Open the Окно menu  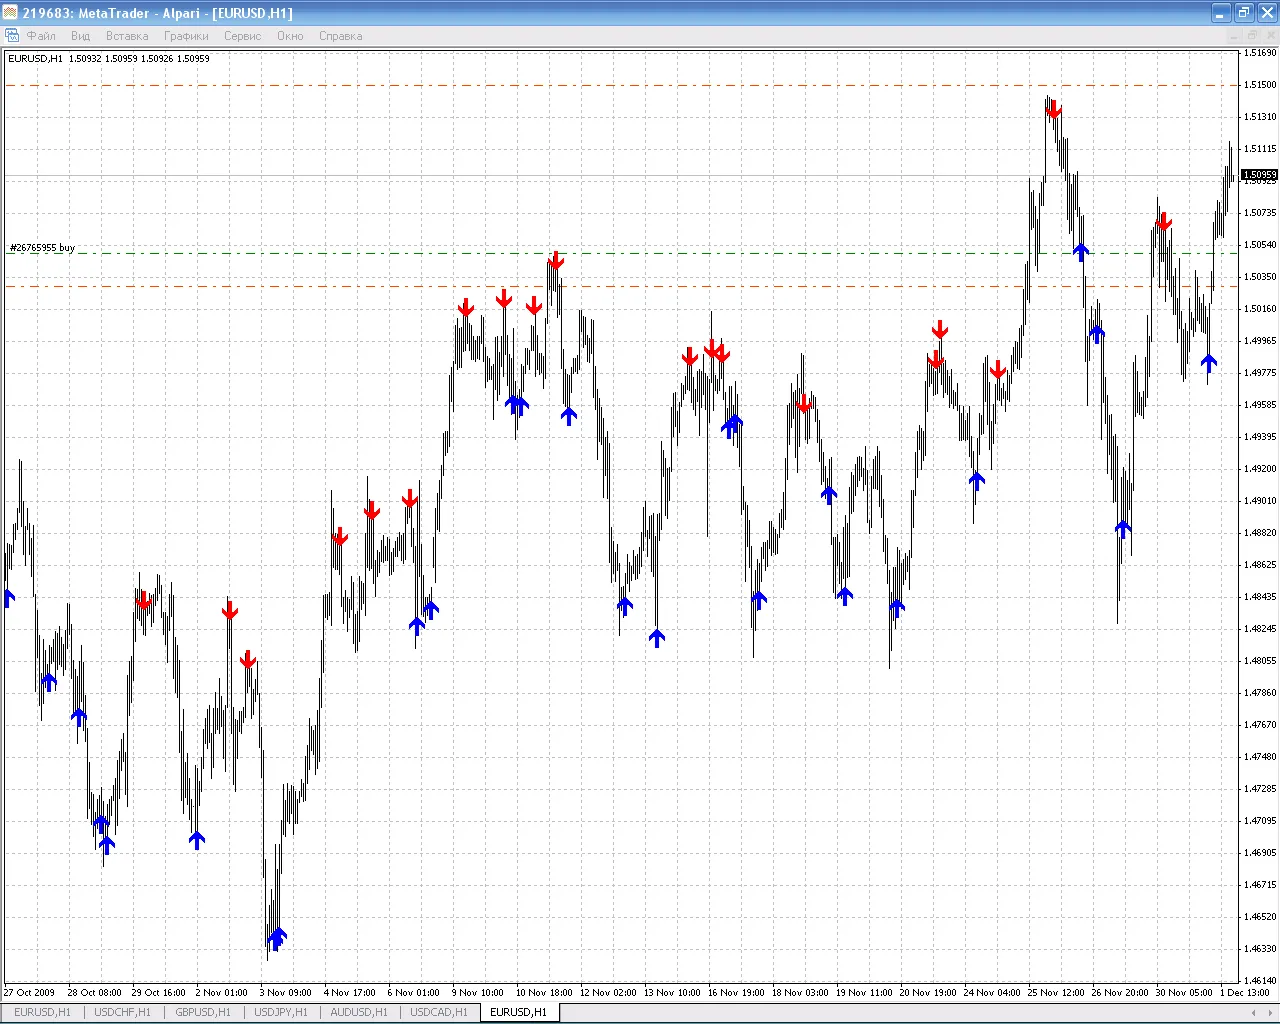(x=290, y=36)
